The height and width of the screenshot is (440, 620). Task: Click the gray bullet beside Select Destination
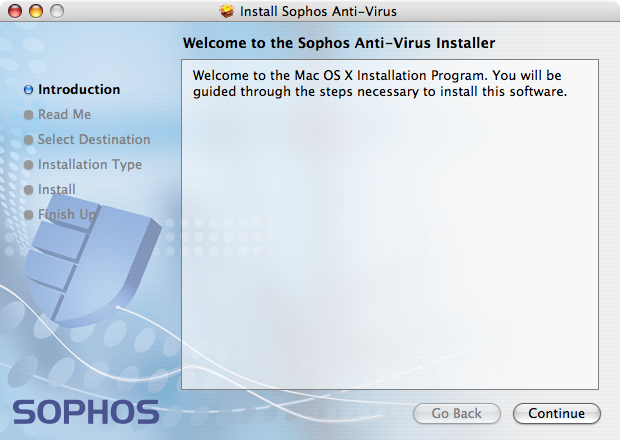28,140
